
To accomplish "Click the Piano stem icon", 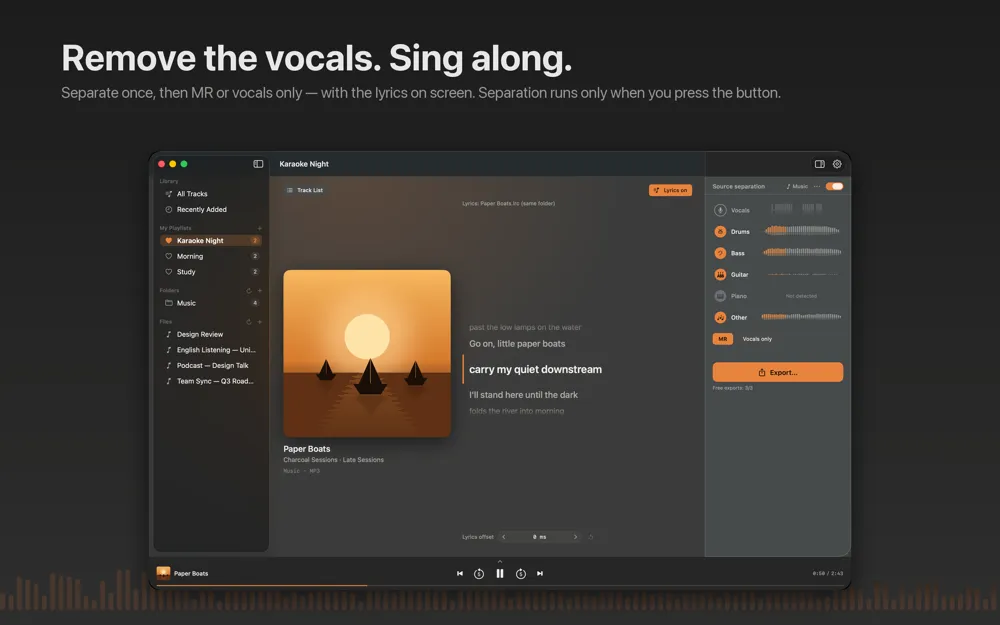I will (720, 296).
